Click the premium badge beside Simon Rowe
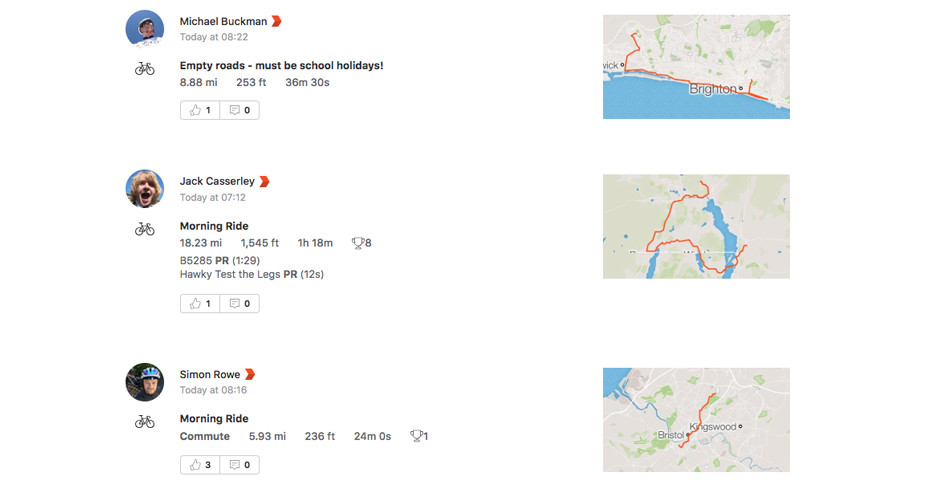Image resolution: width=926 pixels, height=486 pixels. pyautogui.click(x=250, y=374)
